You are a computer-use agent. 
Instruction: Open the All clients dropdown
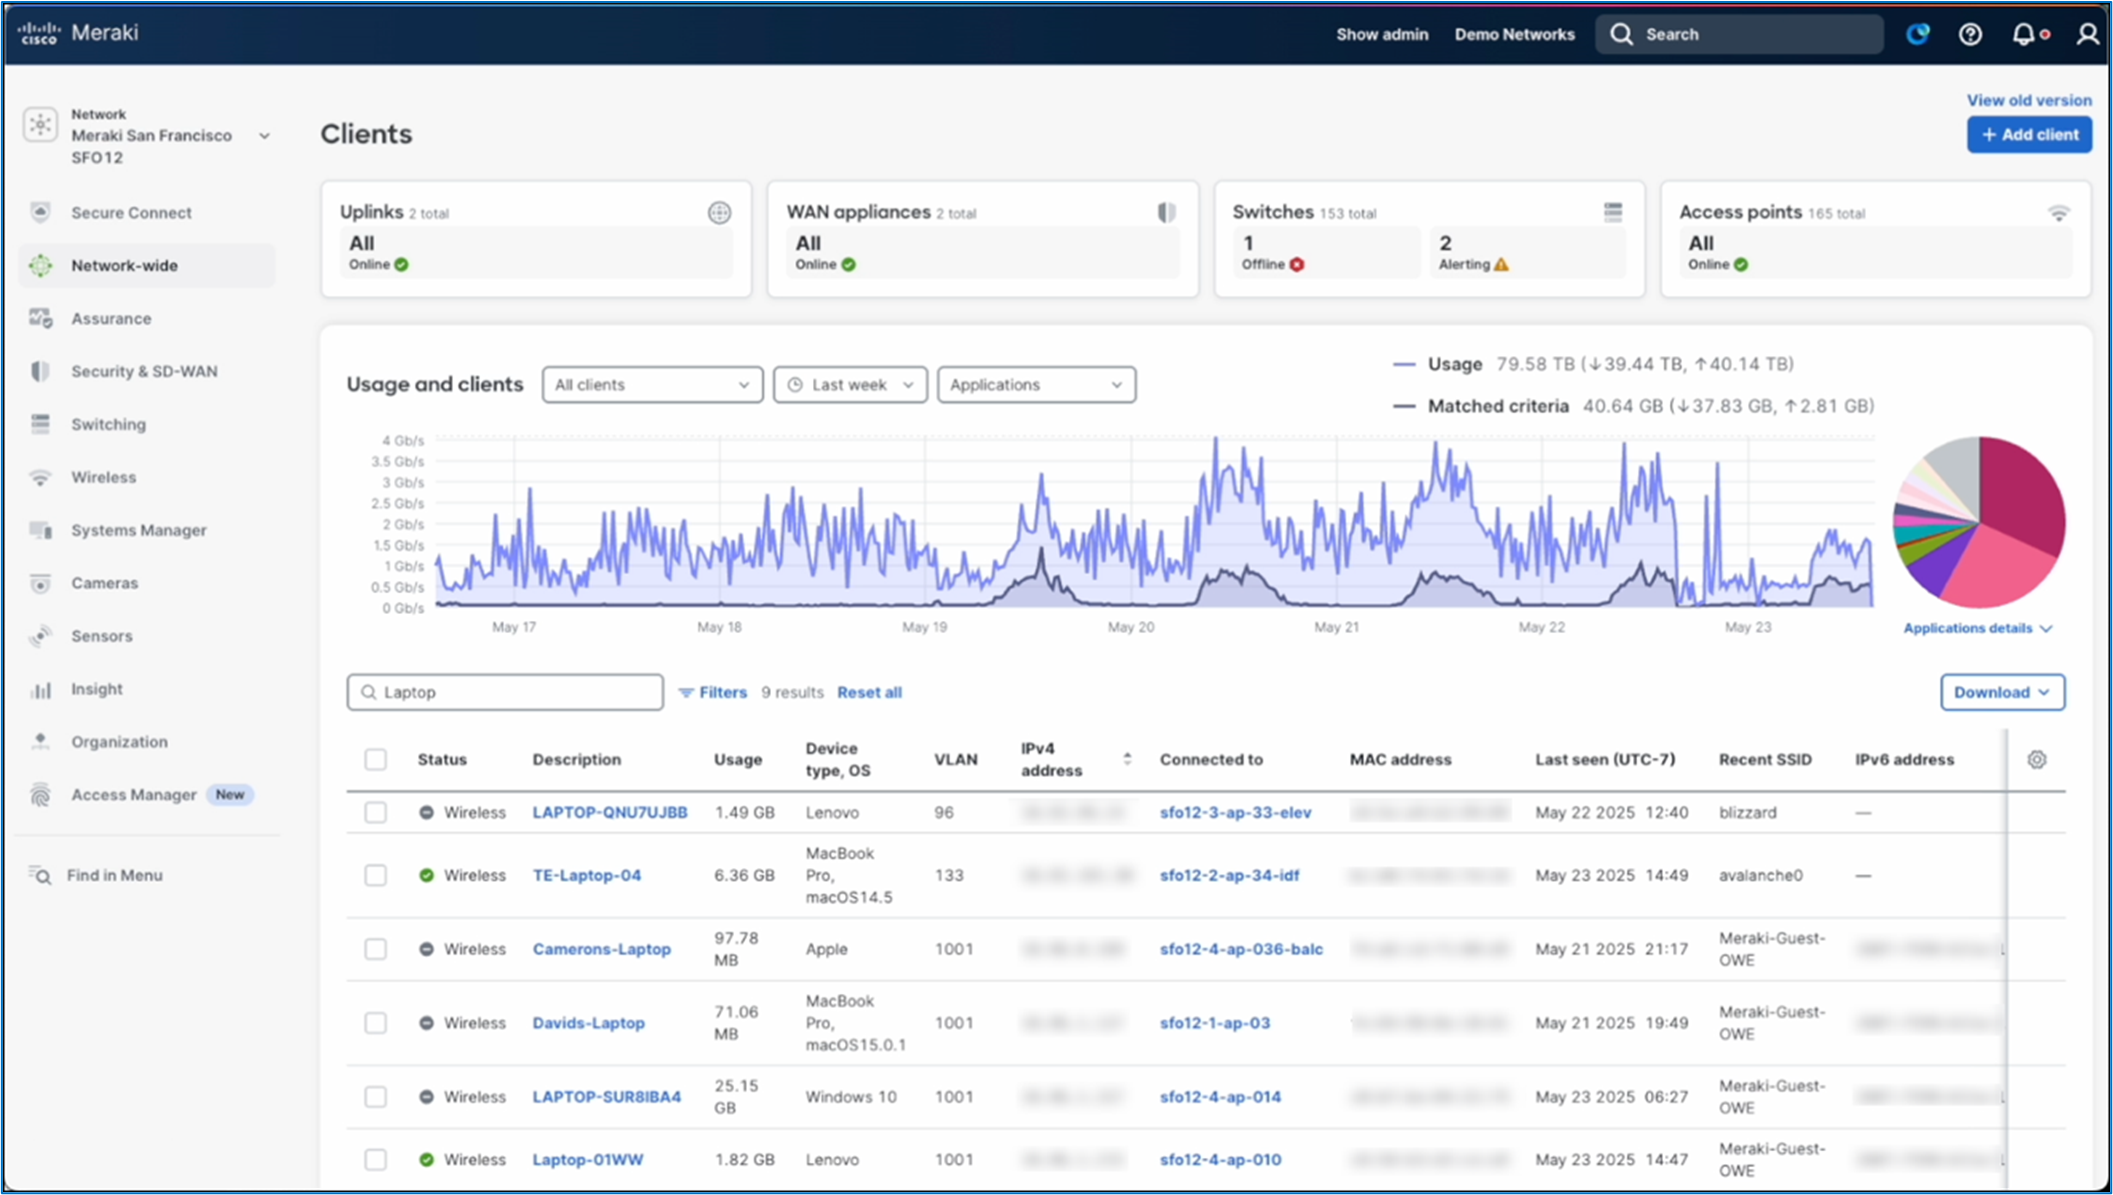coord(652,385)
